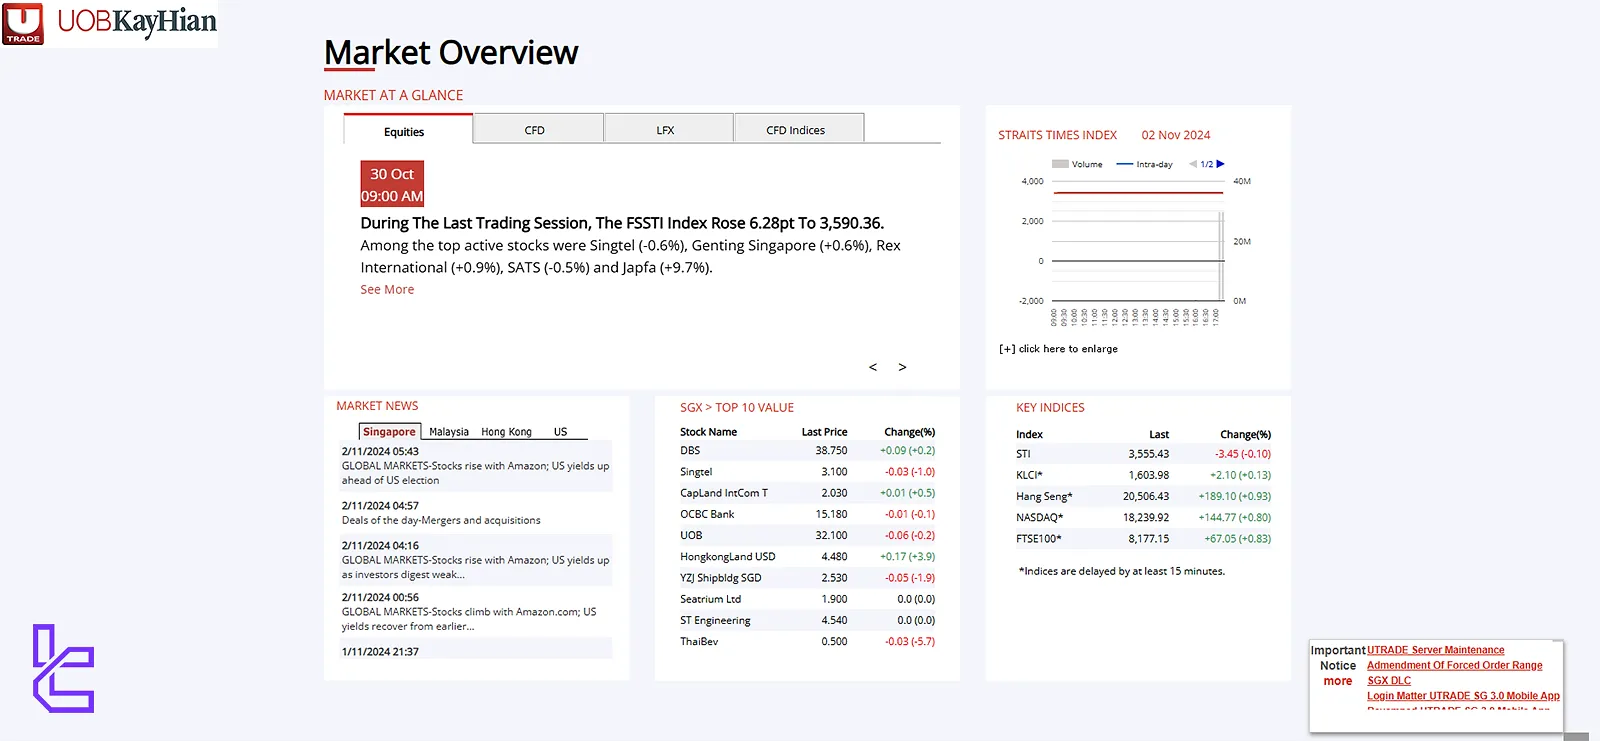Click Last Price column header

[x=824, y=432]
